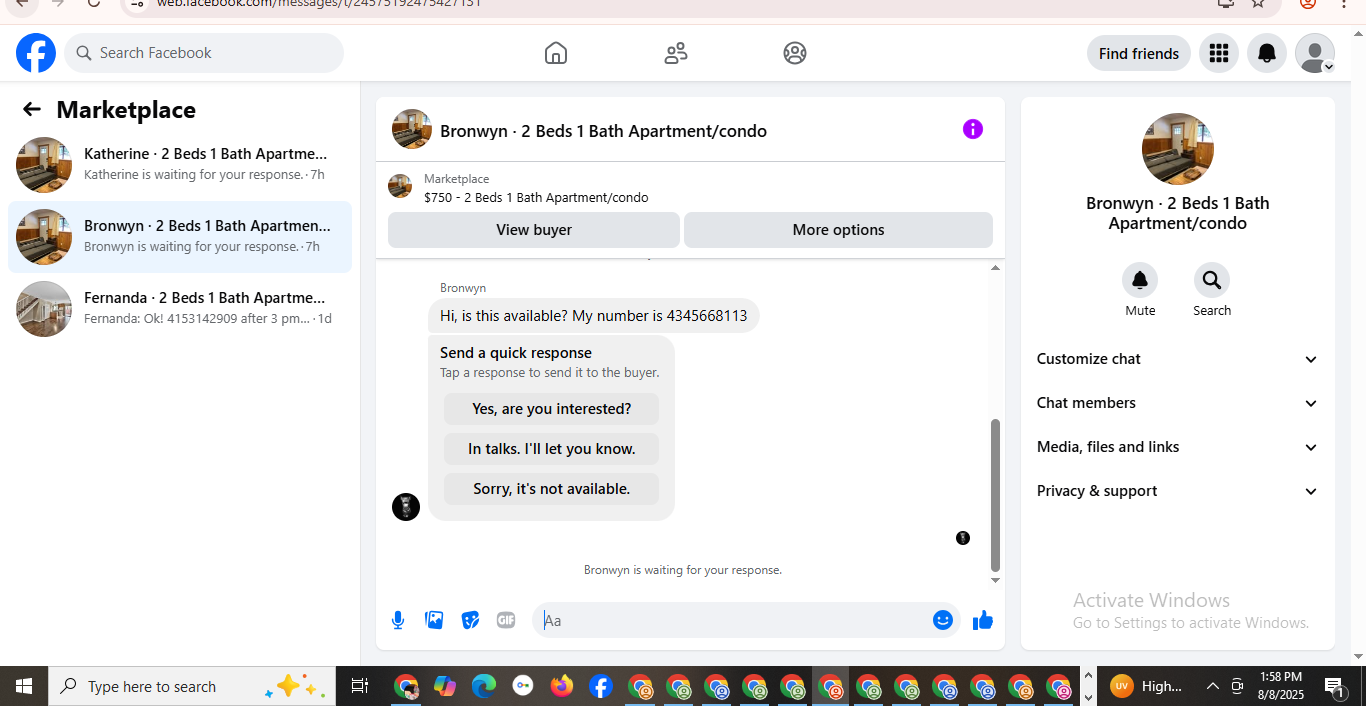Image resolution: width=1366 pixels, height=706 pixels.
Task: Send 'In talks. I'll let you know.' response
Action: (551, 449)
